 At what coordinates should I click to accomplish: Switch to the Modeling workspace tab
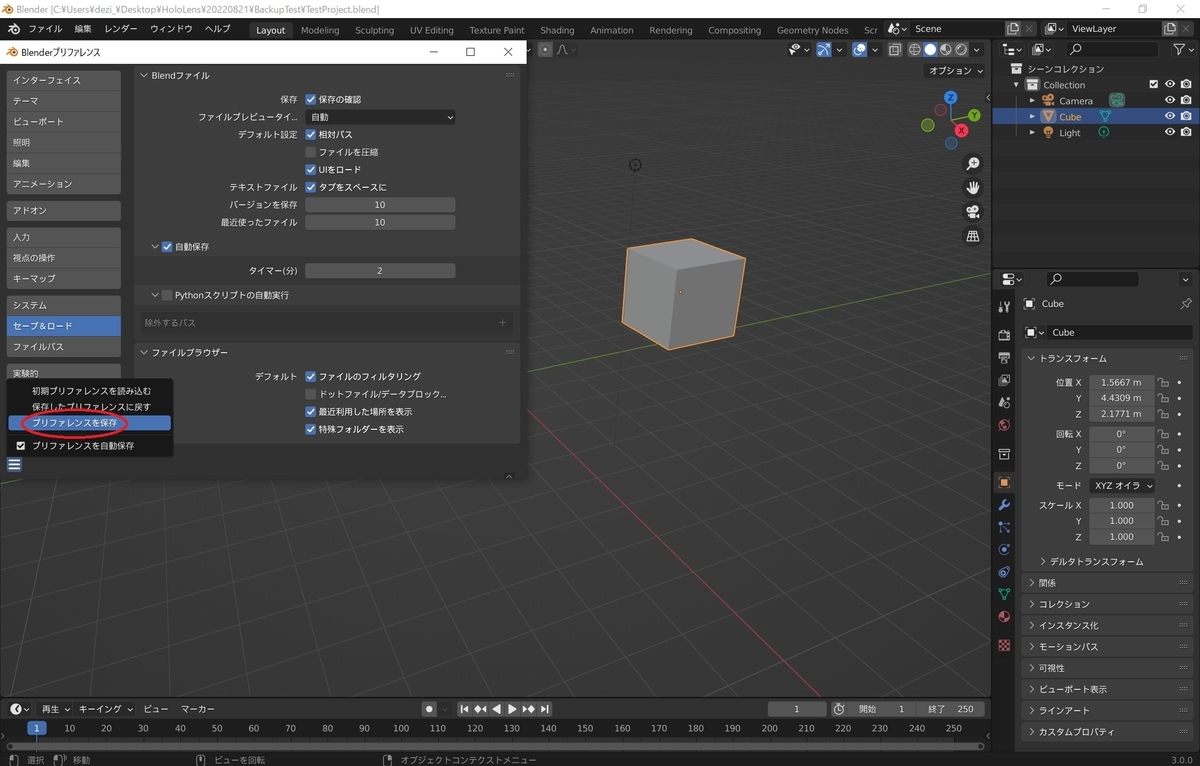[x=320, y=30]
